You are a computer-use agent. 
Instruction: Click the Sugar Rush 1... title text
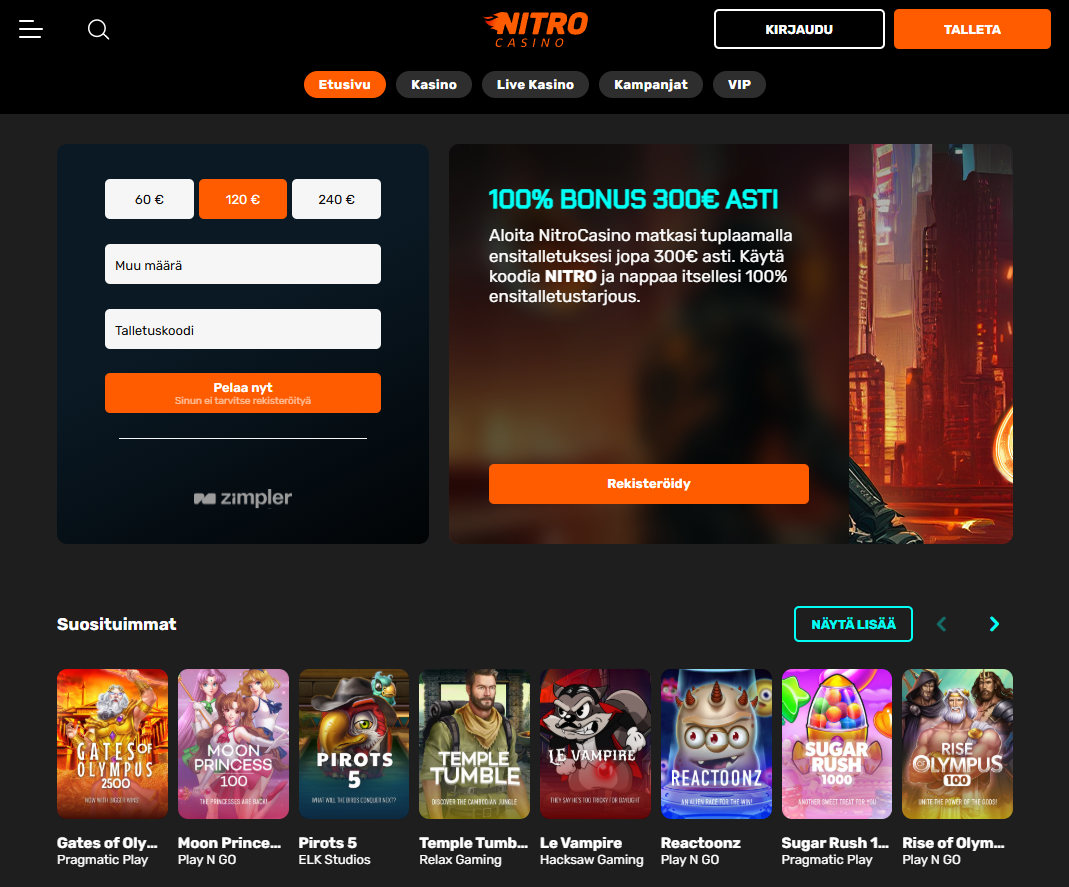pos(835,843)
